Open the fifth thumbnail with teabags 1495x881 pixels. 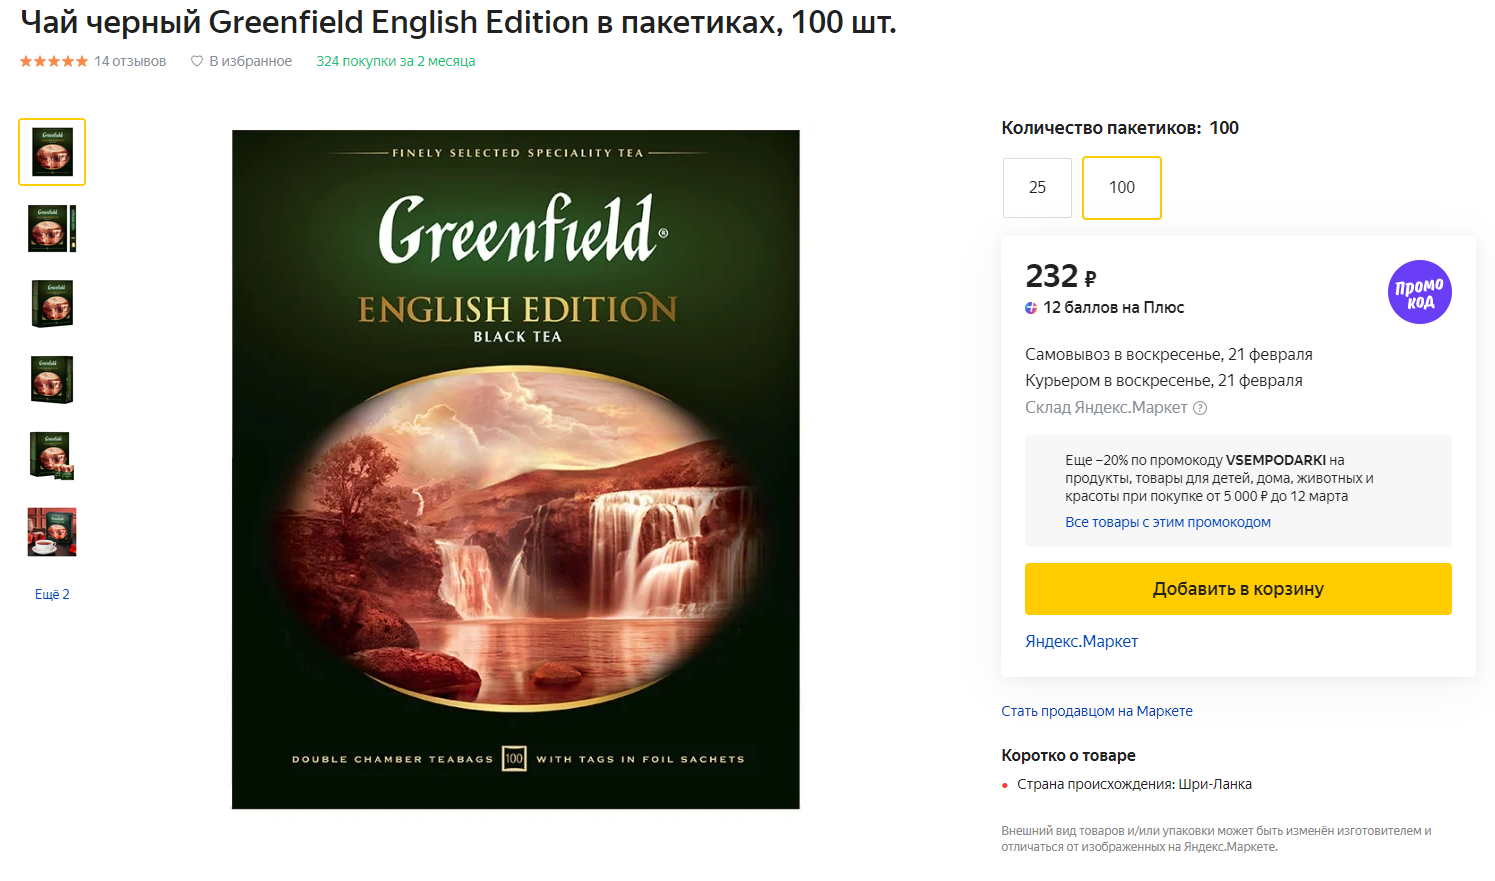[x=52, y=456]
